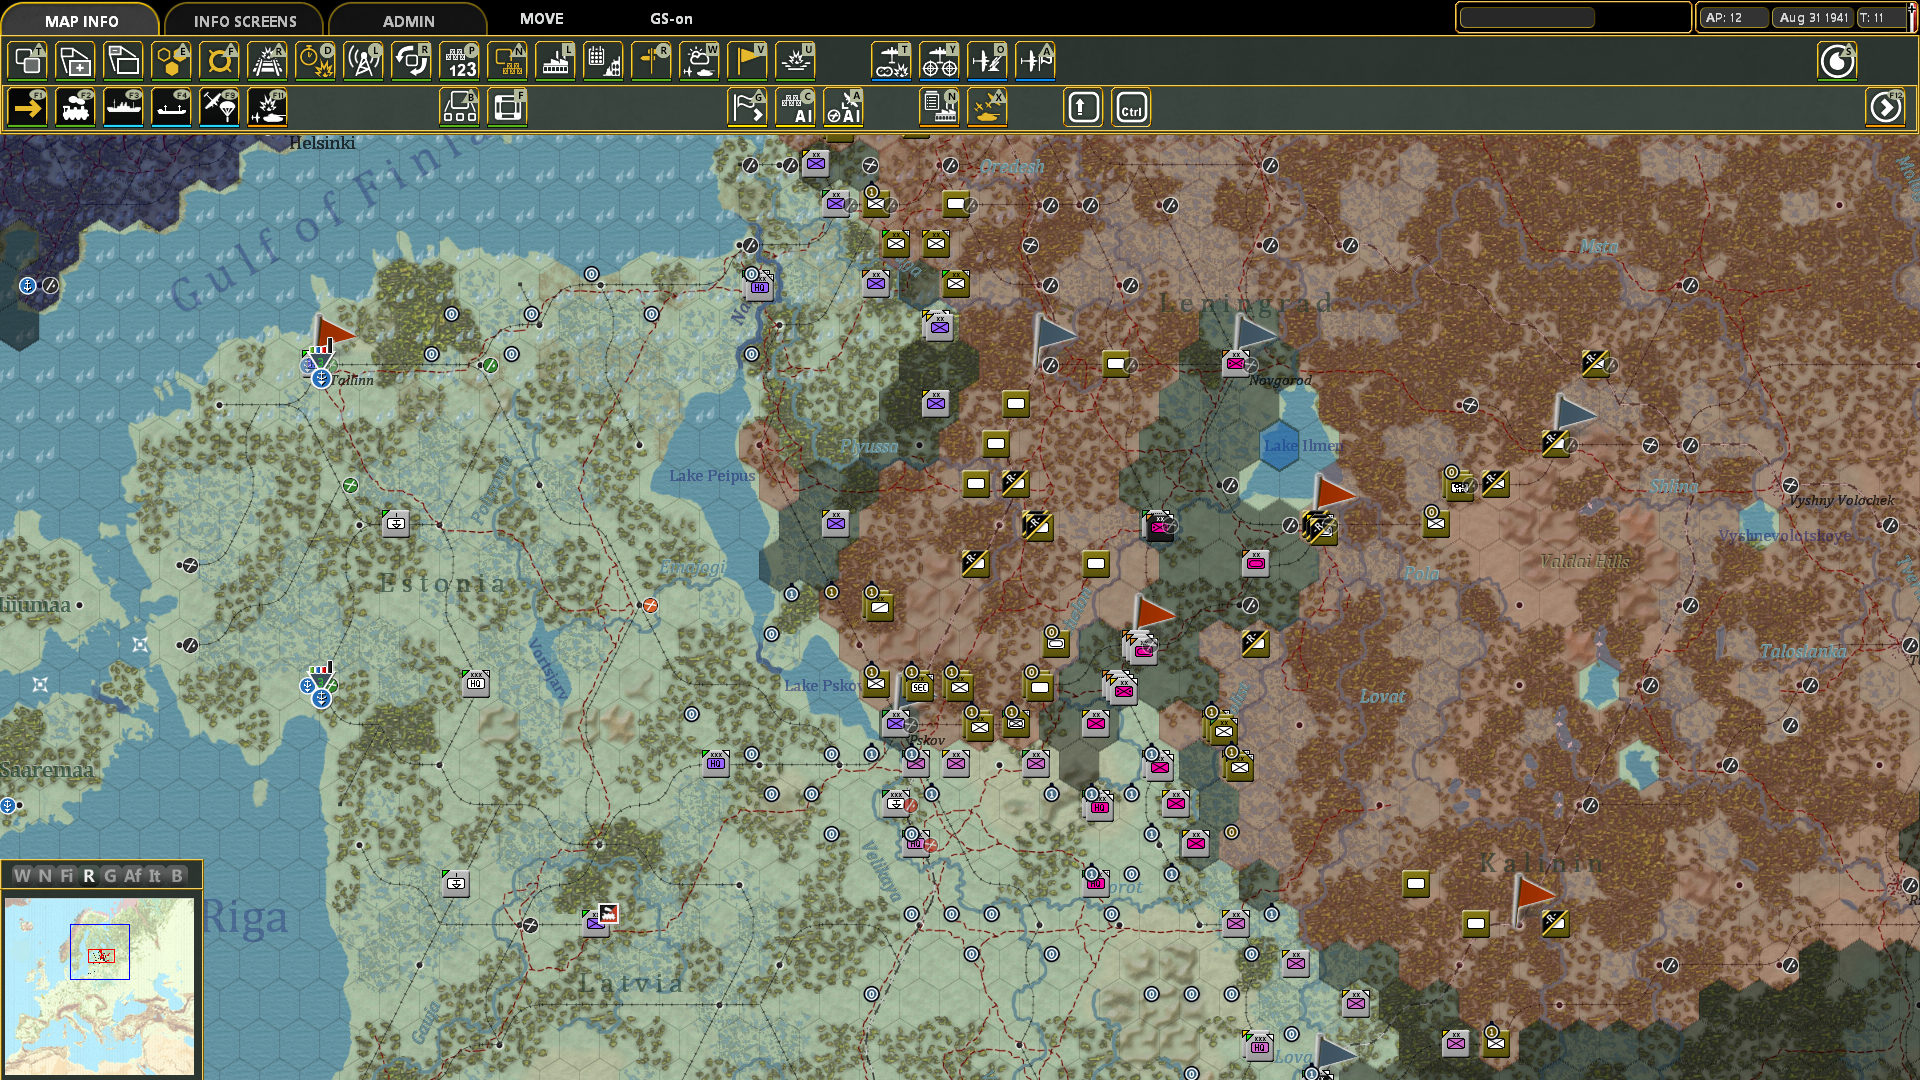The image size is (1920, 1080).
Task: Toggle the factory locations map overlay
Action: click(555, 61)
